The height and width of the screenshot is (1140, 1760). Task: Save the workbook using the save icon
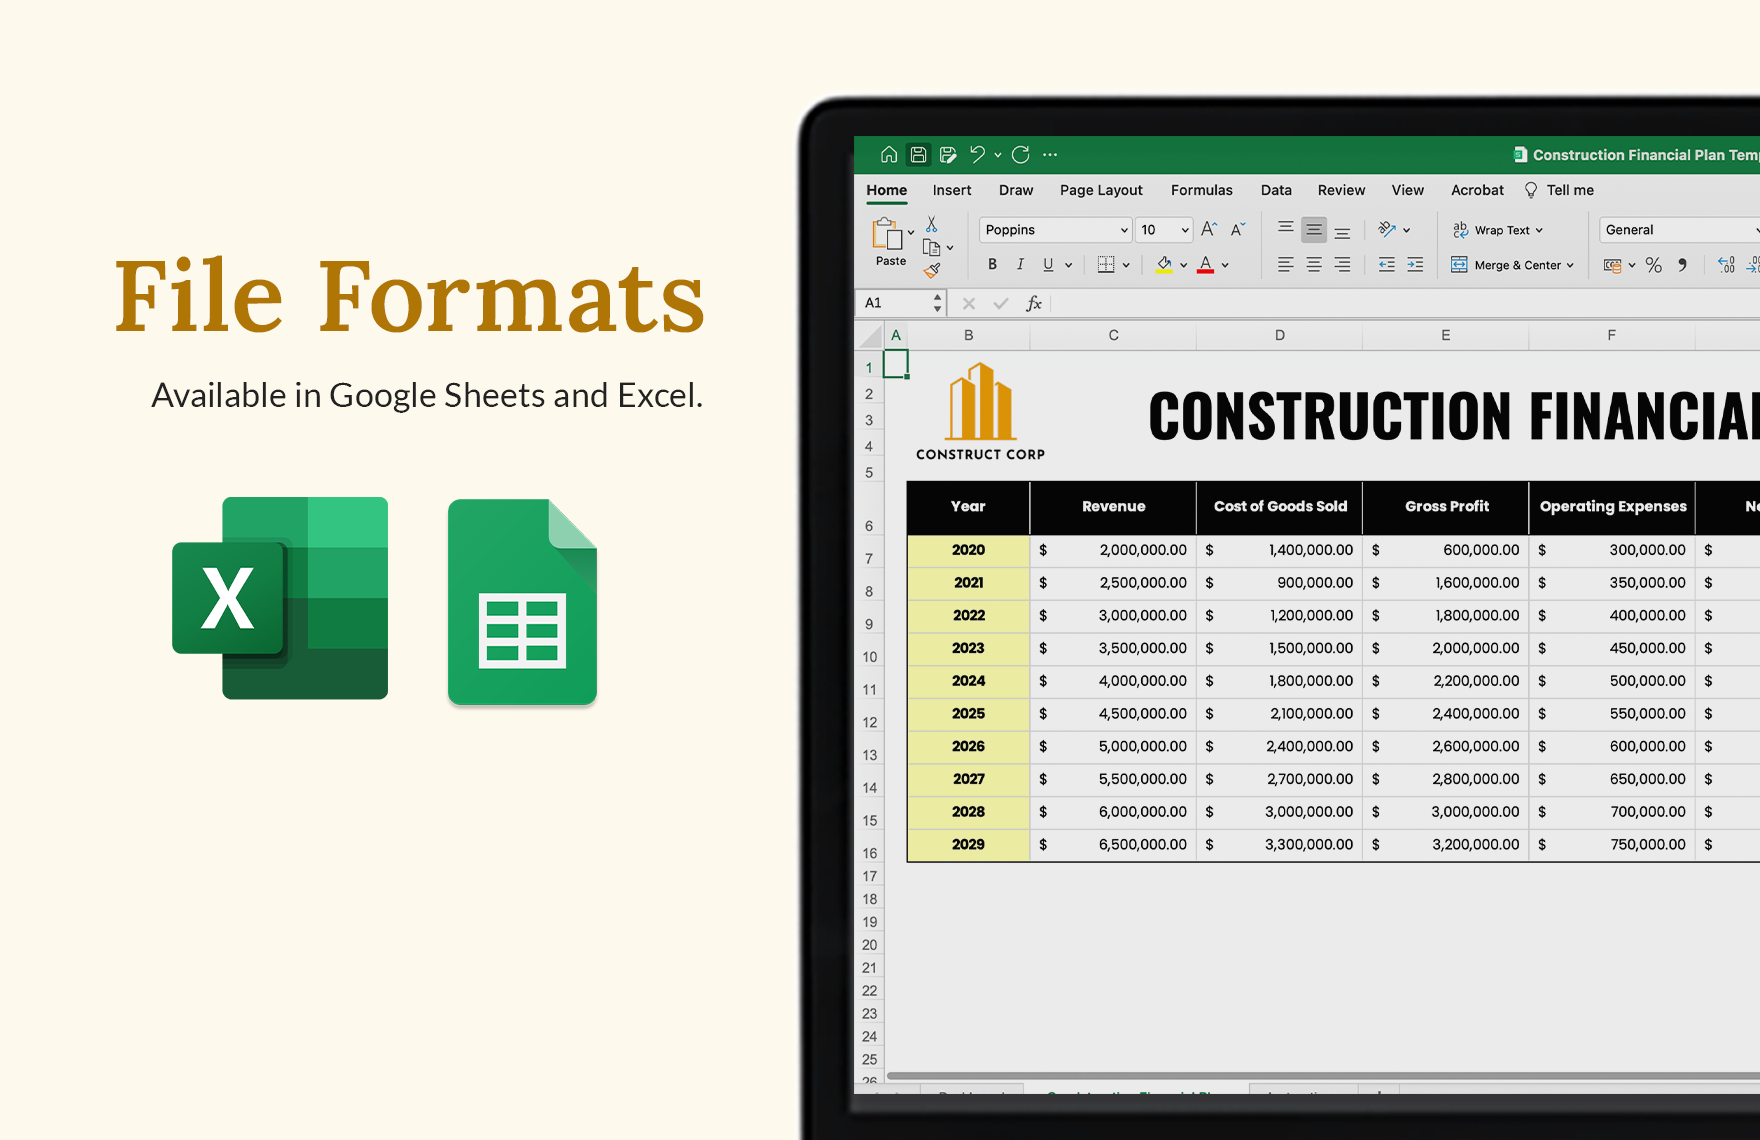918,154
